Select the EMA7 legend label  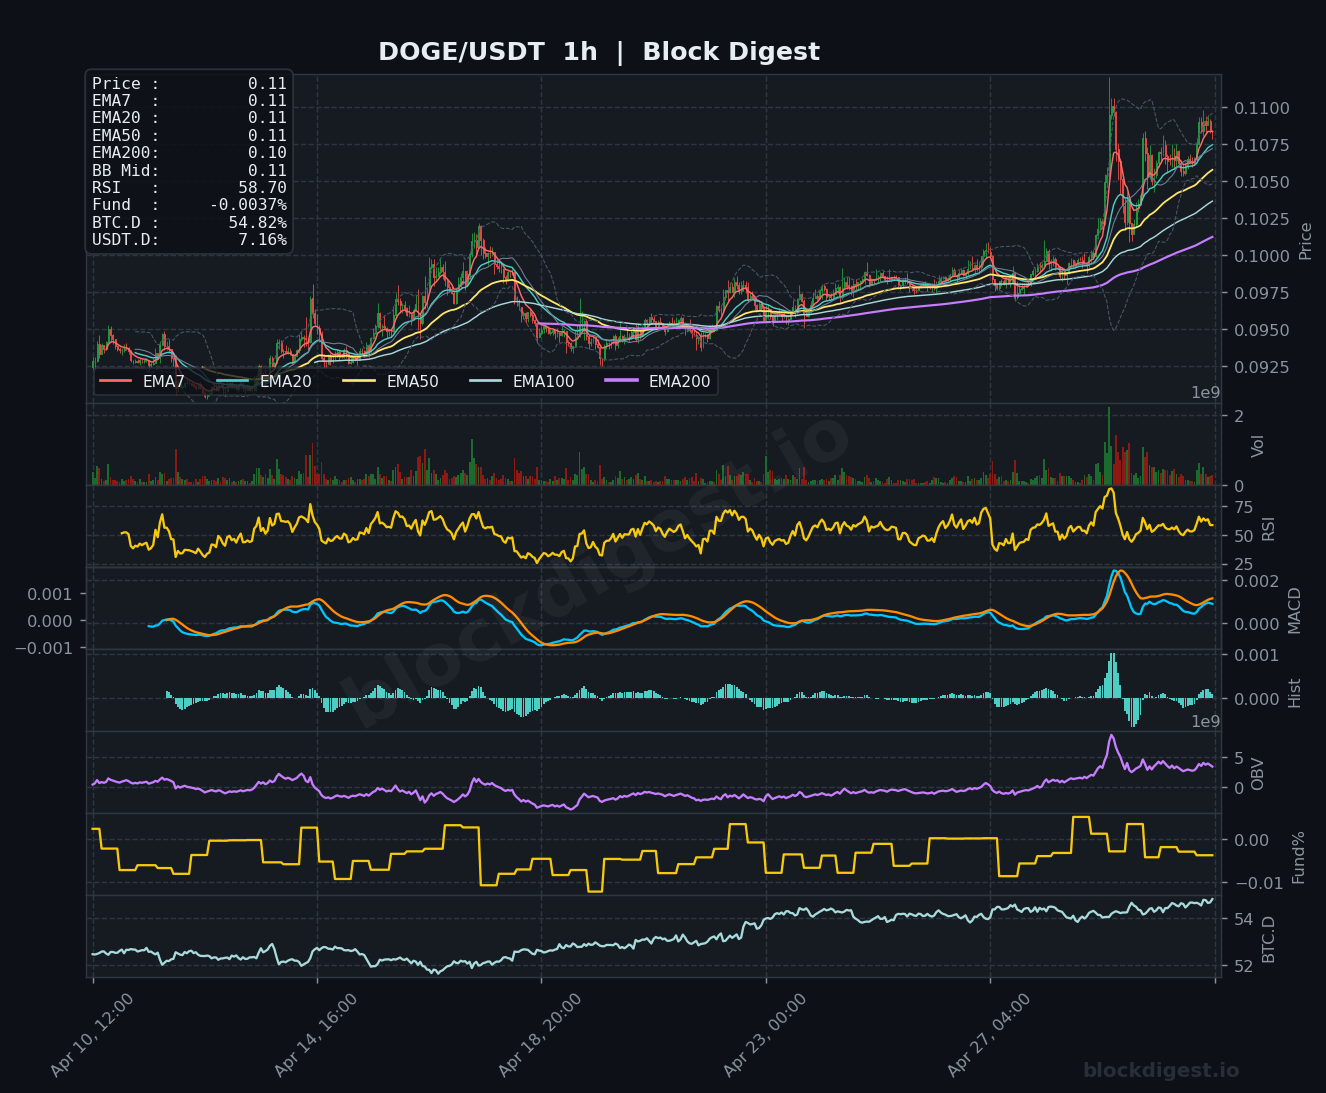164,381
